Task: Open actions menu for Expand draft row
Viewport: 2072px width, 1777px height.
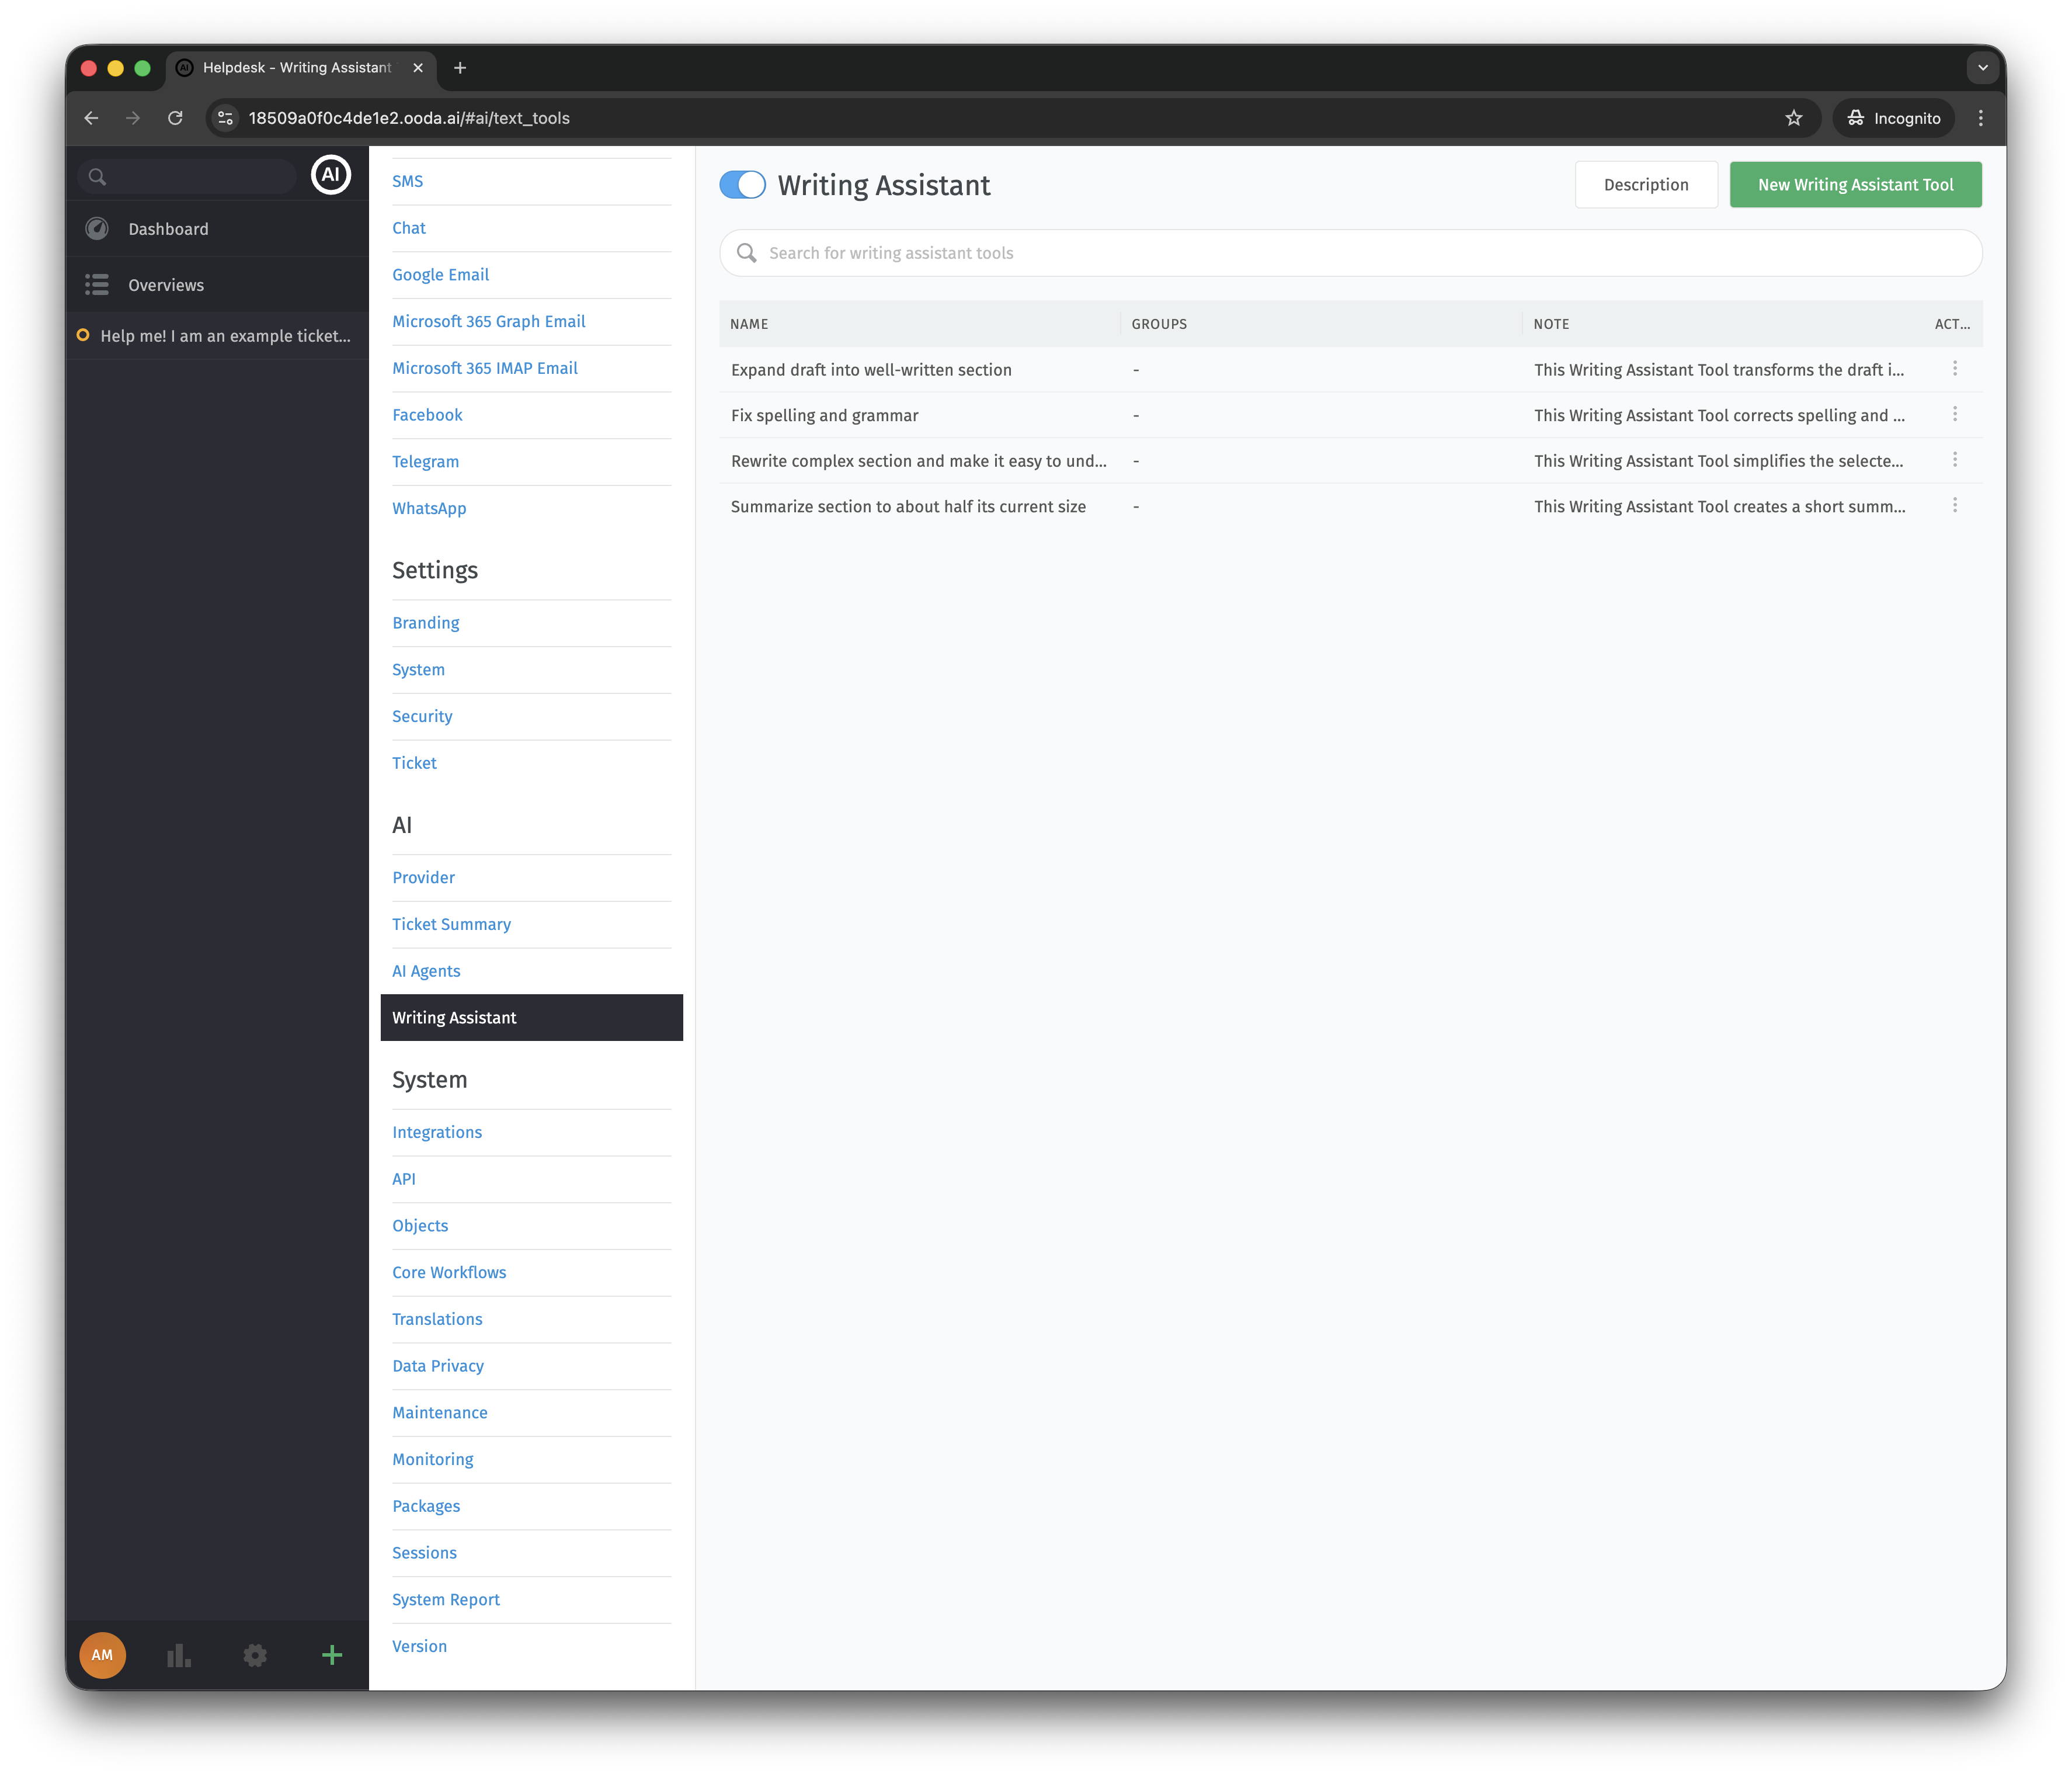Action: [x=1955, y=369]
